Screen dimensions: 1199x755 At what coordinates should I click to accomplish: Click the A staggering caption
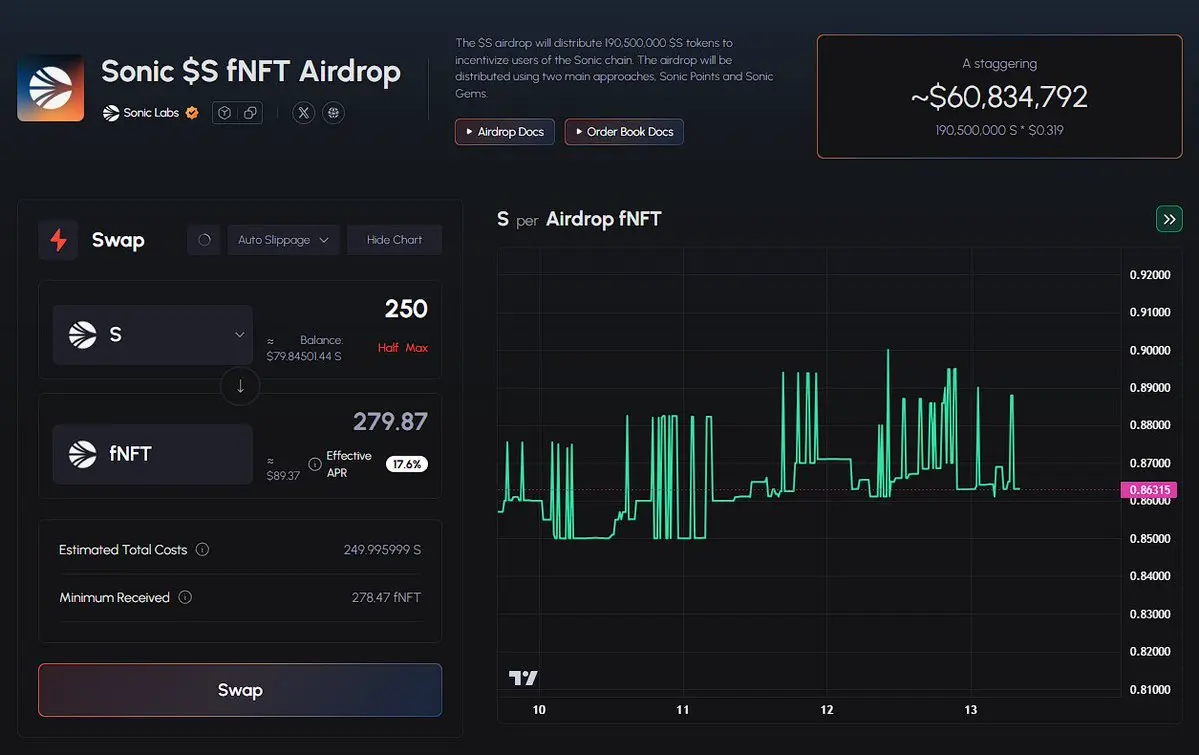coord(999,63)
